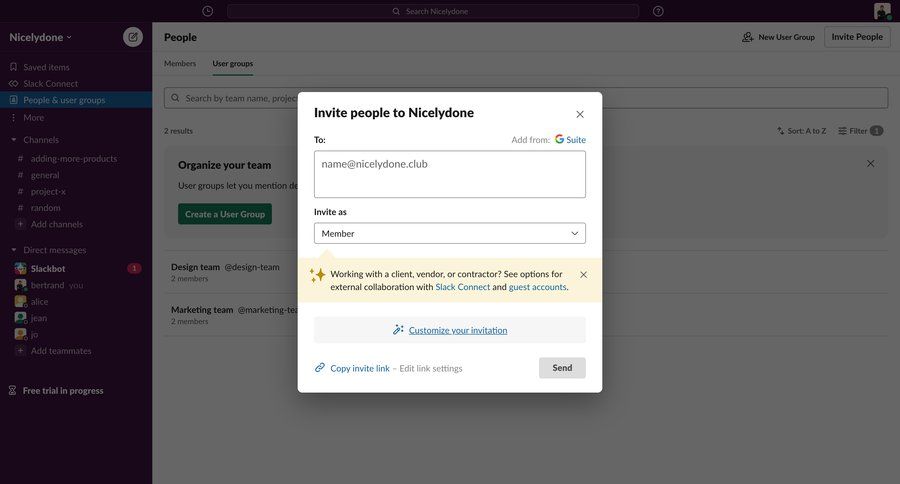The height and width of the screenshot is (484, 900).
Task: Click the Slackbot unread badge
Action: tap(134, 268)
